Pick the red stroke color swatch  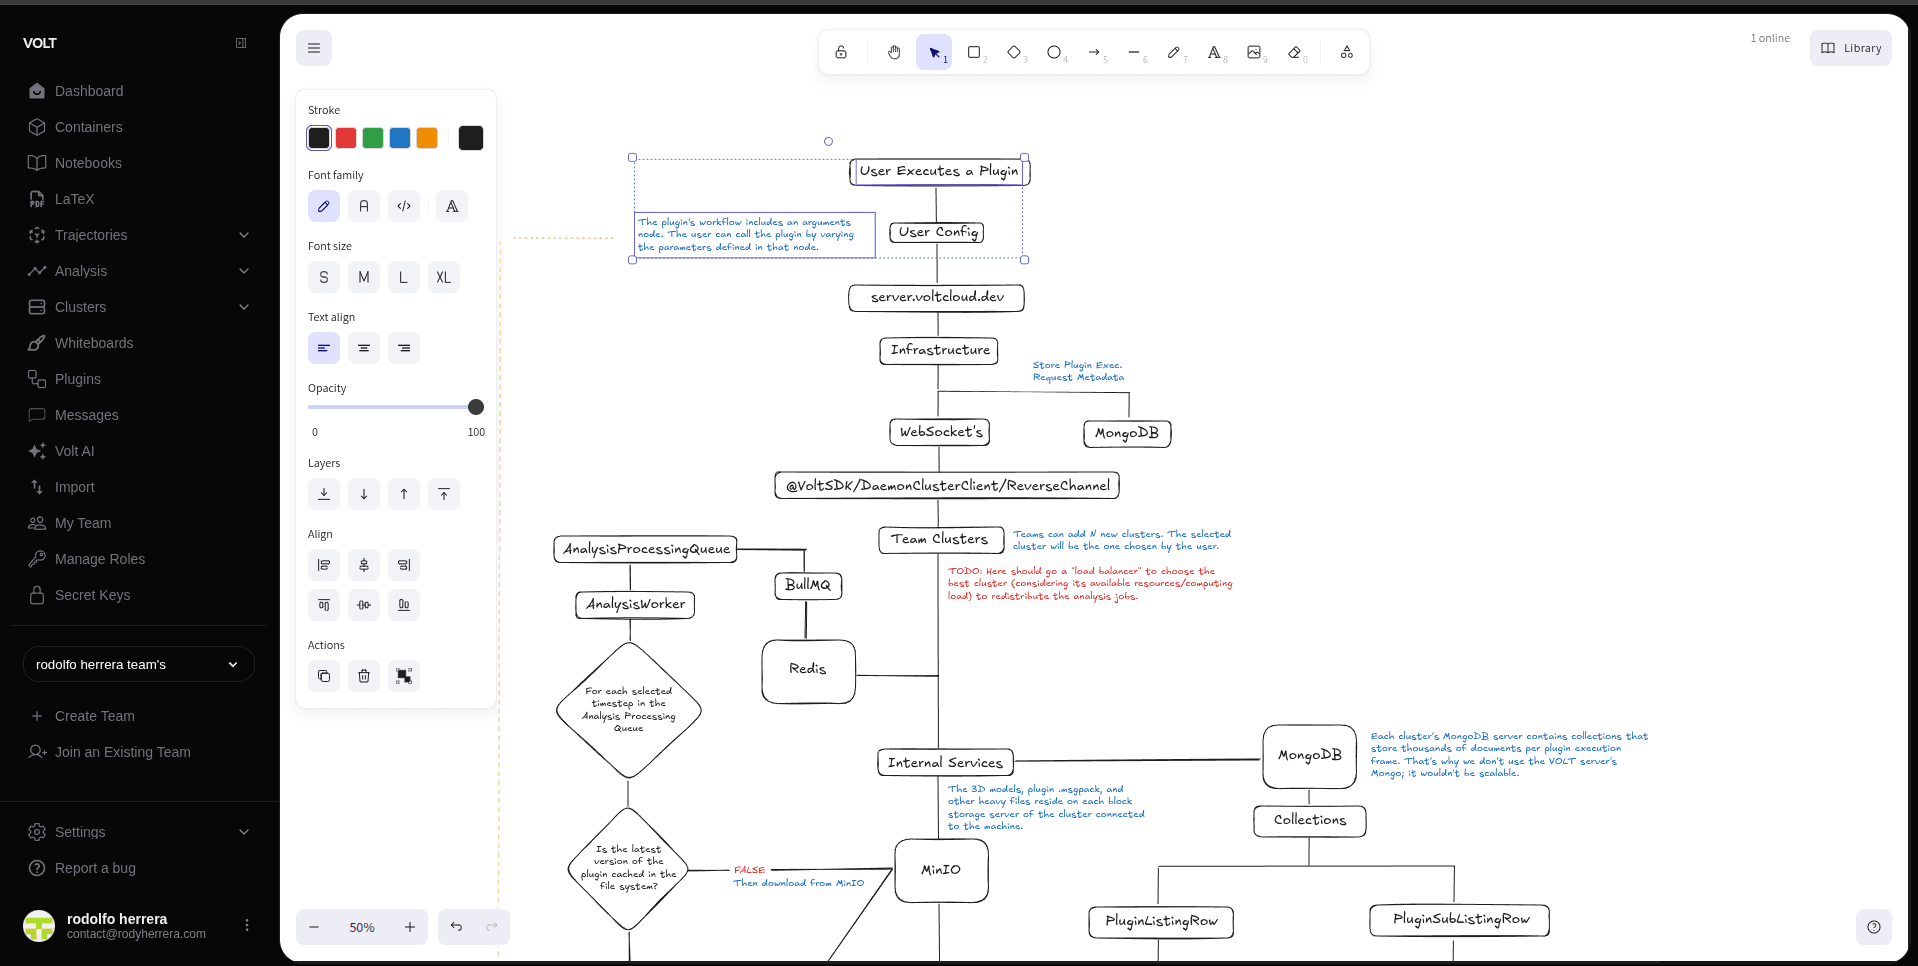346,138
